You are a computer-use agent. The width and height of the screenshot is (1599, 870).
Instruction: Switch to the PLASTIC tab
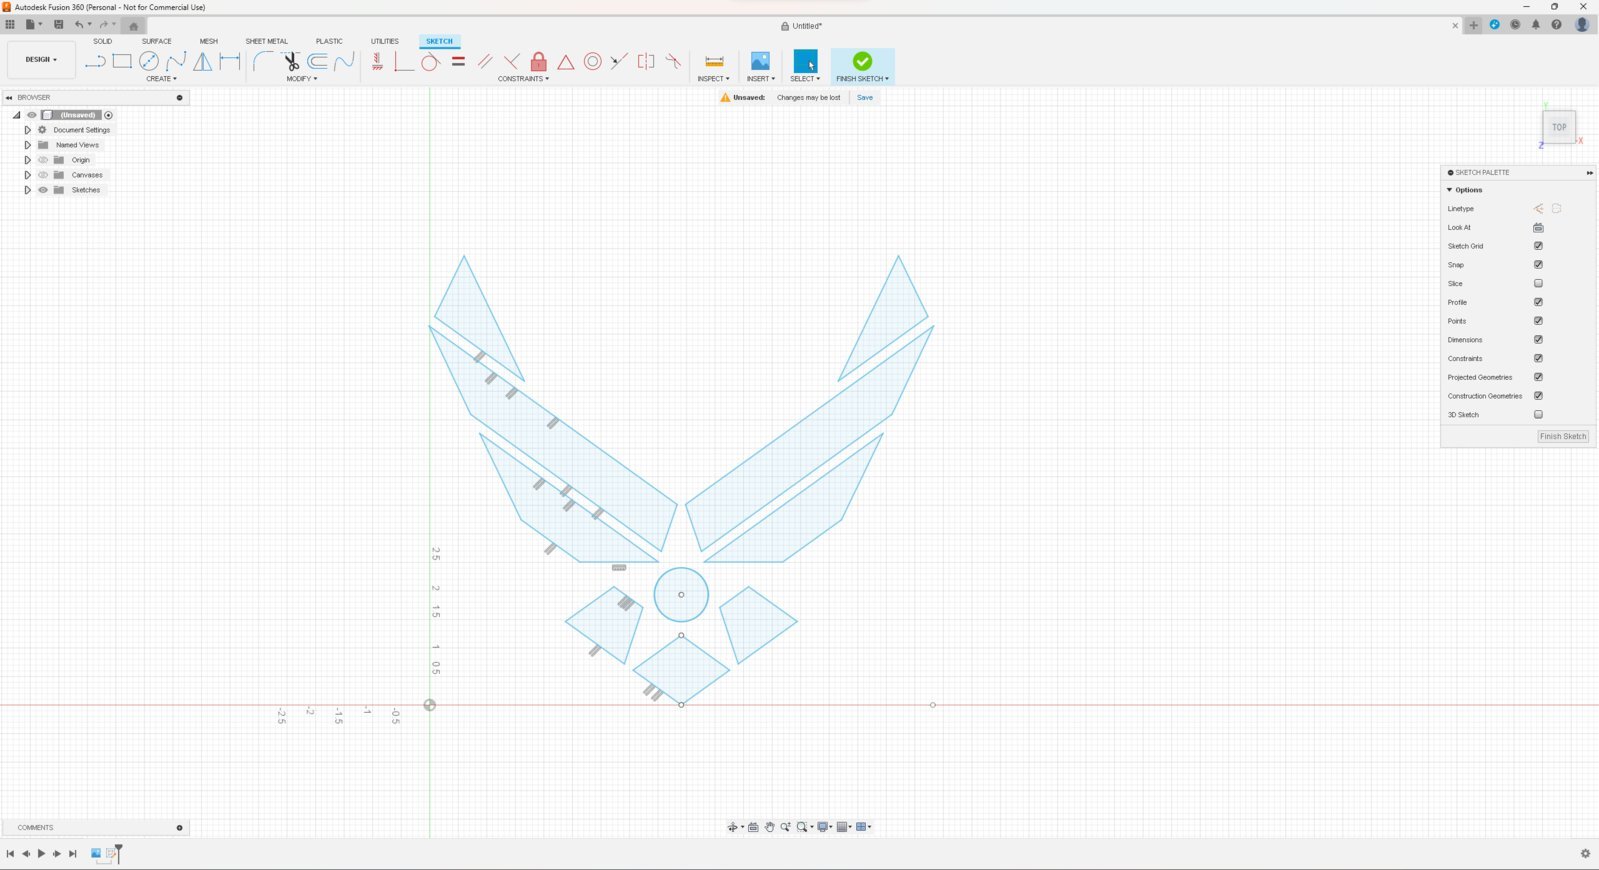[329, 41]
